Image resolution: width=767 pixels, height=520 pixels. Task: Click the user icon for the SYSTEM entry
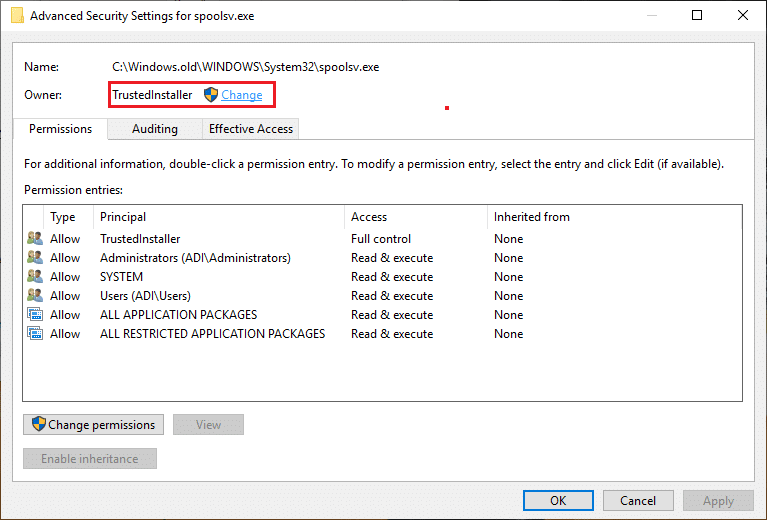[35, 277]
